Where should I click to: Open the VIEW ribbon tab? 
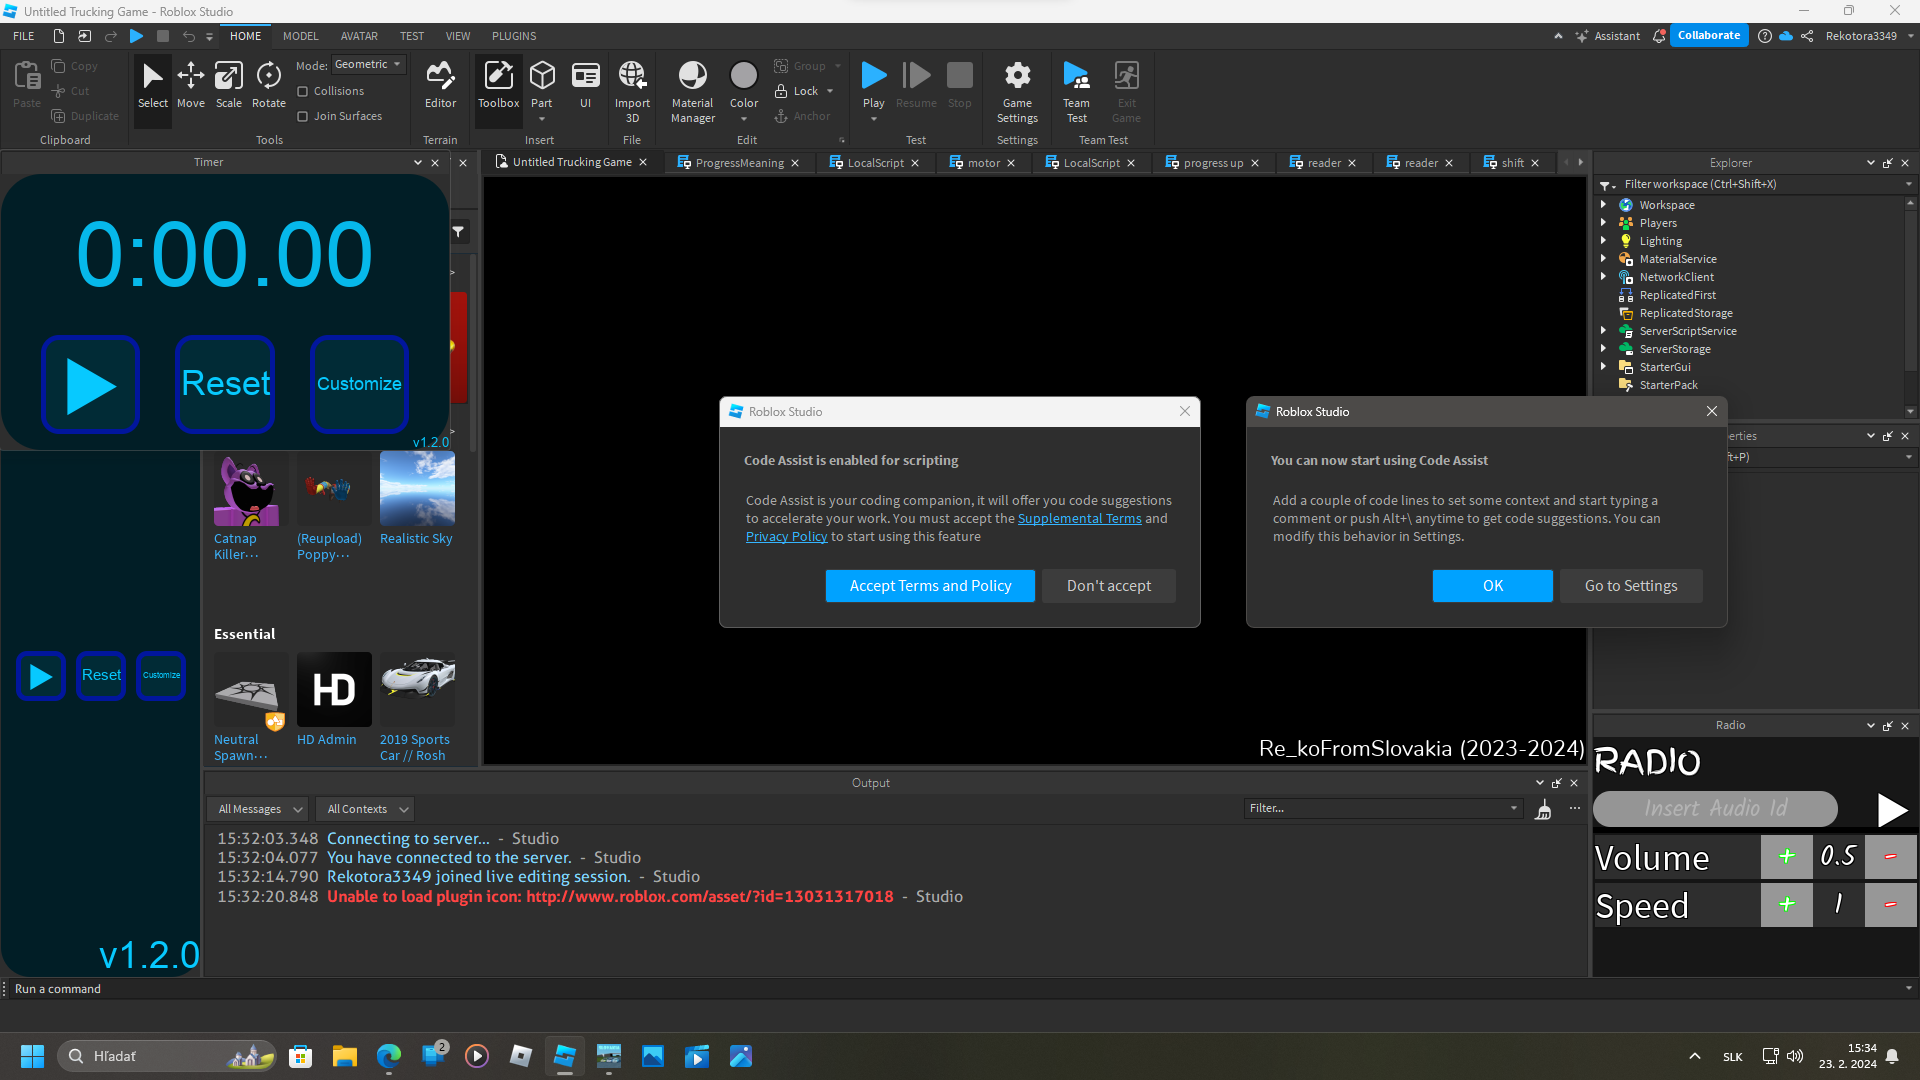[458, 36]
